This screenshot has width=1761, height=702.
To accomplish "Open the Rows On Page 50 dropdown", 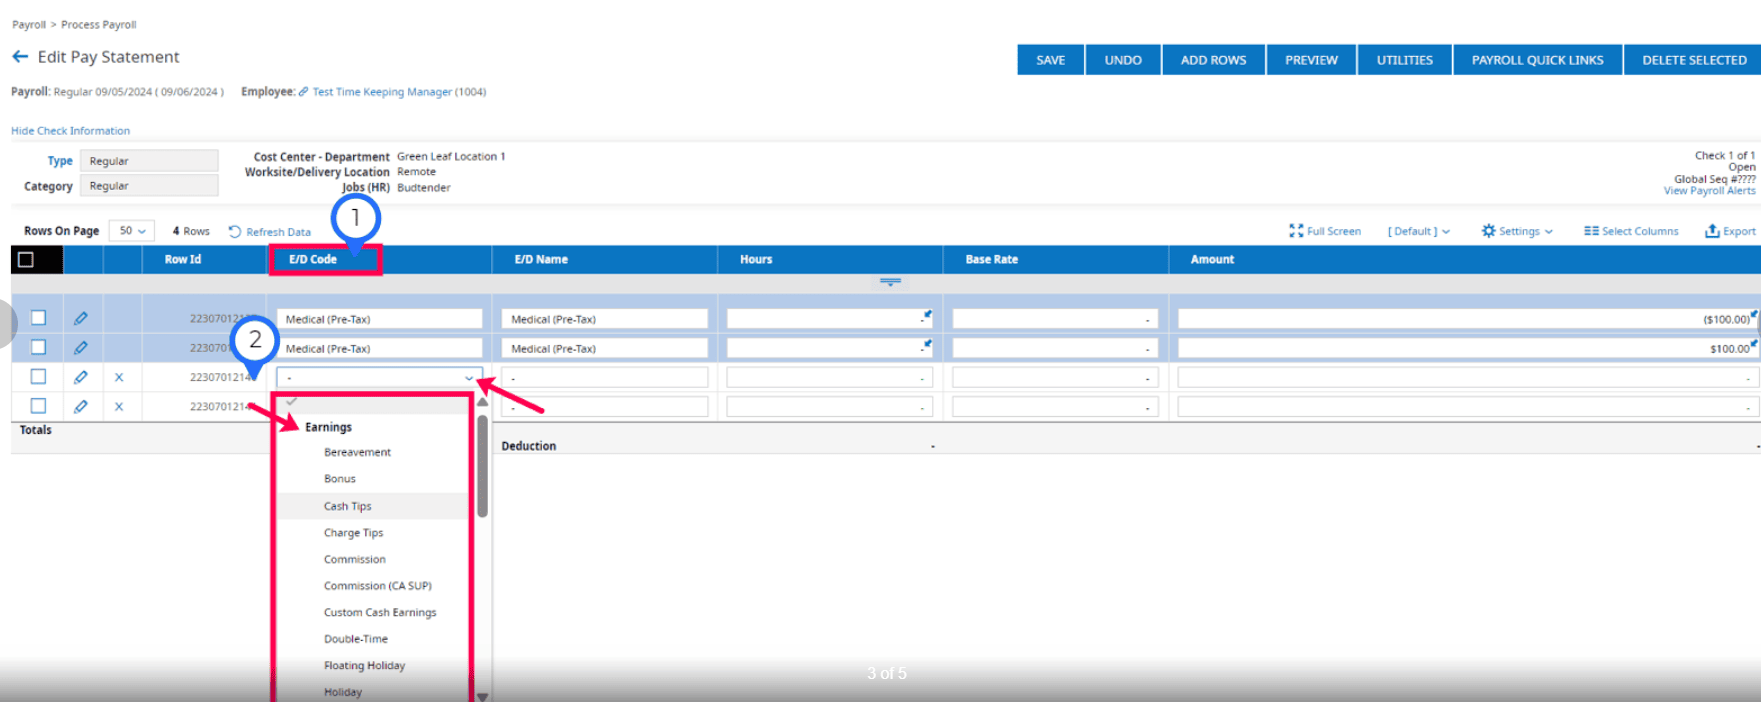I will 131,231.
